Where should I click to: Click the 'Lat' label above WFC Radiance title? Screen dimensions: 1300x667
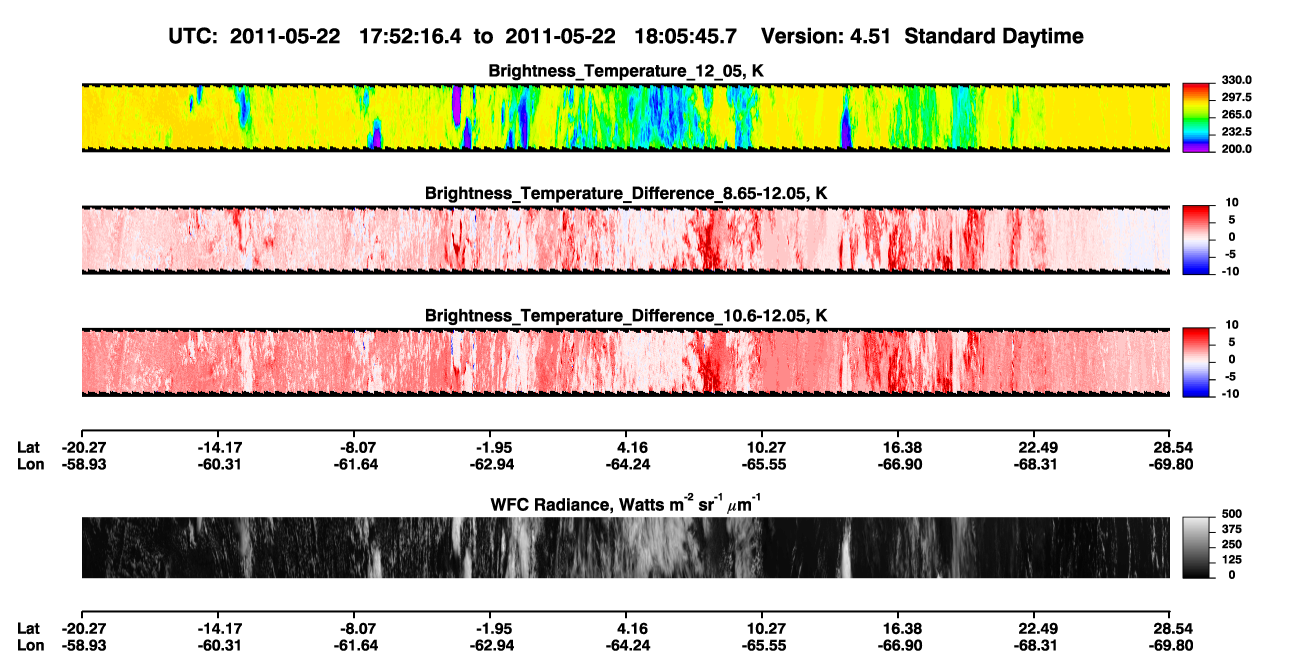pyautogui.click(x=28, y=447)
